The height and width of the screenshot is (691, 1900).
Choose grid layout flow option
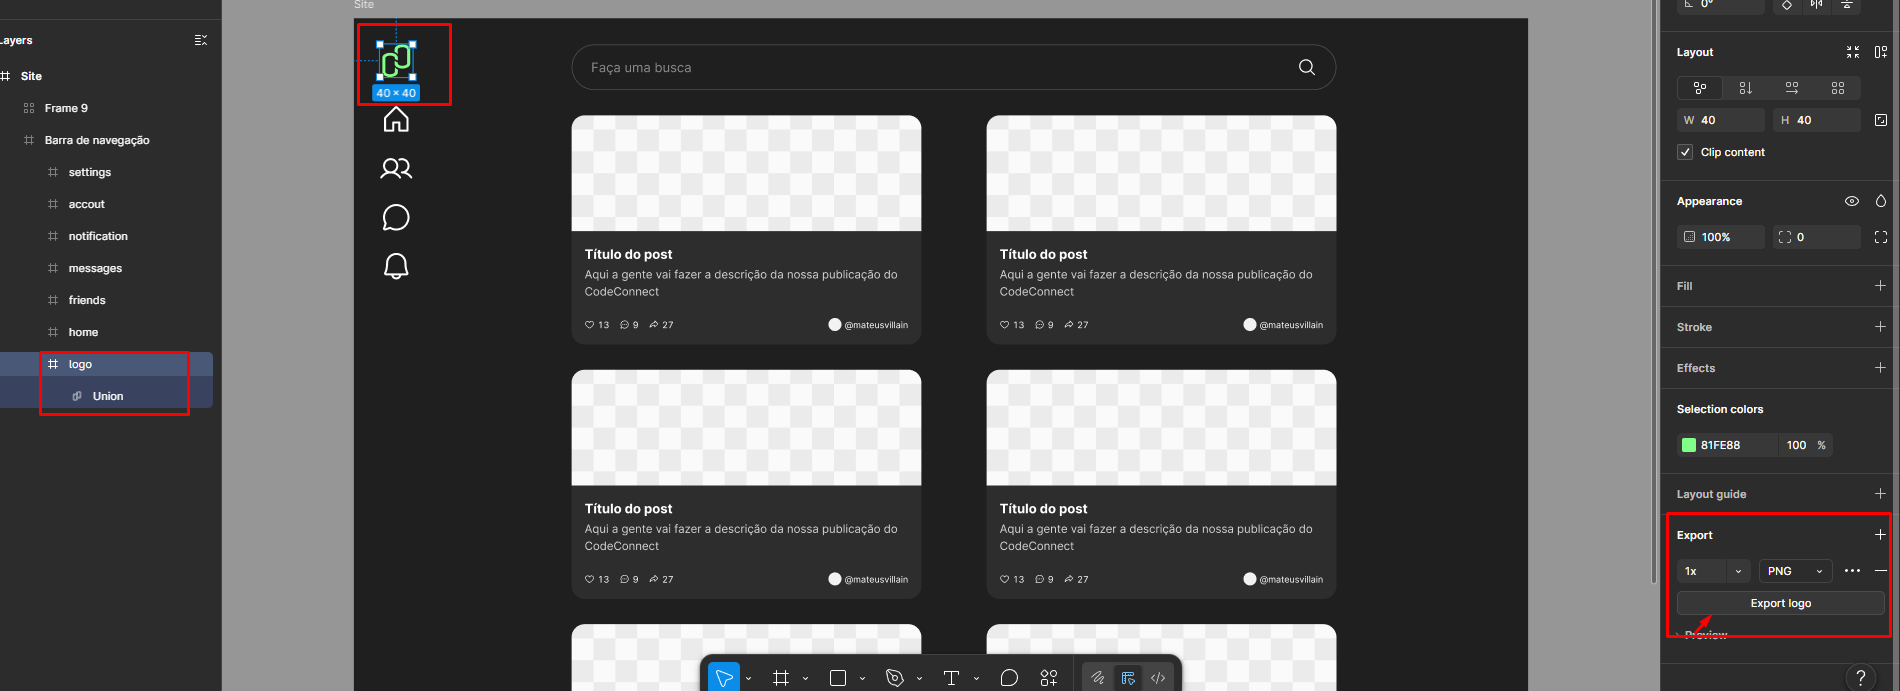[x=1838, y=88]
